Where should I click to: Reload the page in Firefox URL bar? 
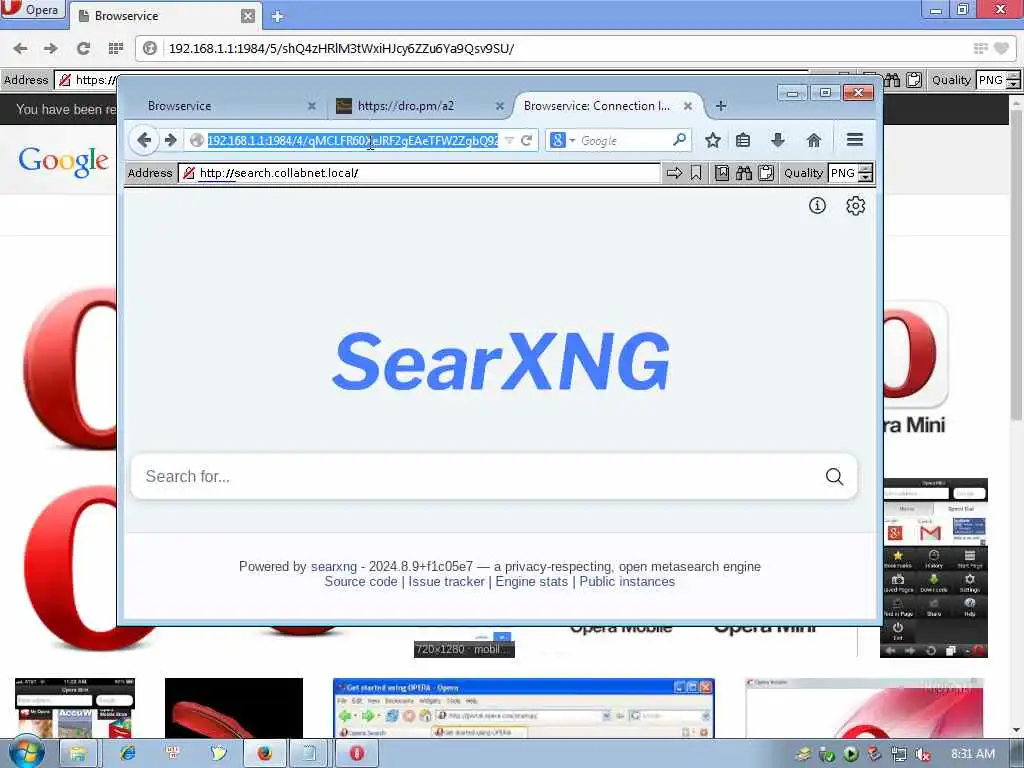coord(526,140)
